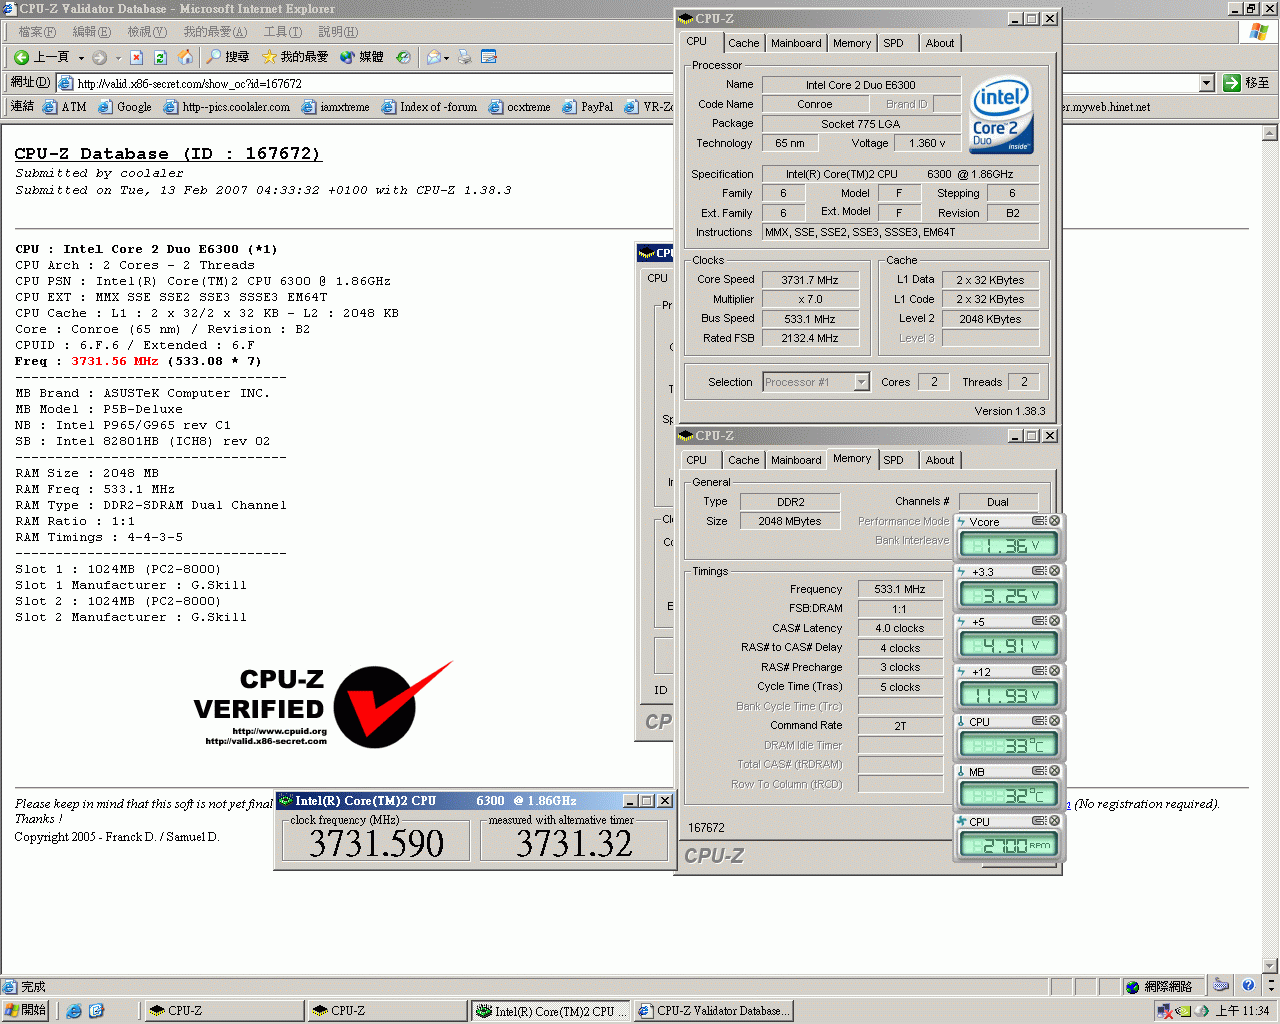Expand the address bar URL dropdown
1280x1024 pixels.
[1206, 83]
